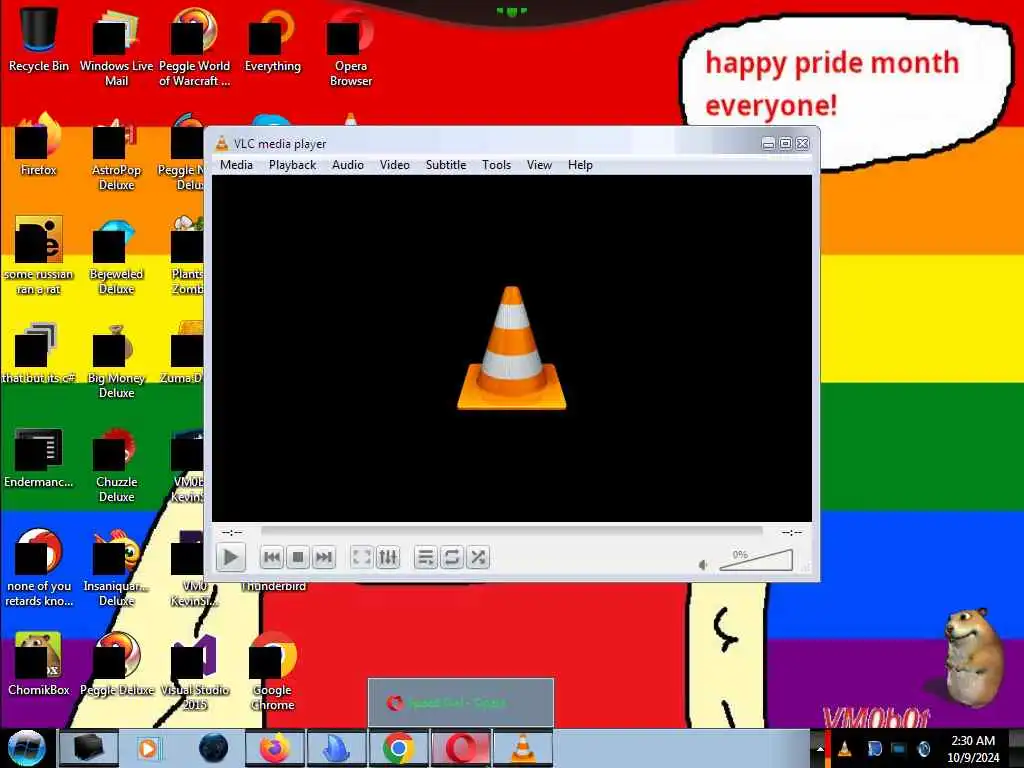Click the Next media button

pos(324,557)
